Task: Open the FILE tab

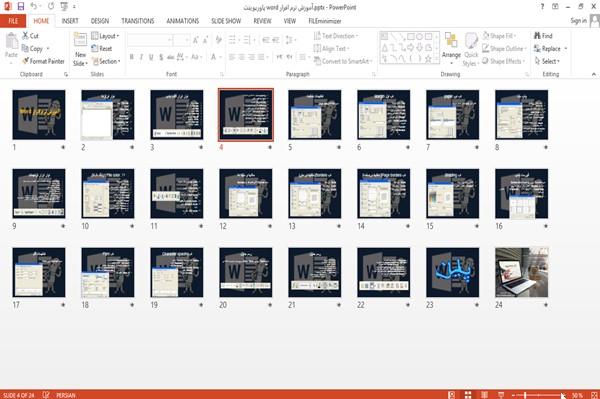Action: point(13,21)
